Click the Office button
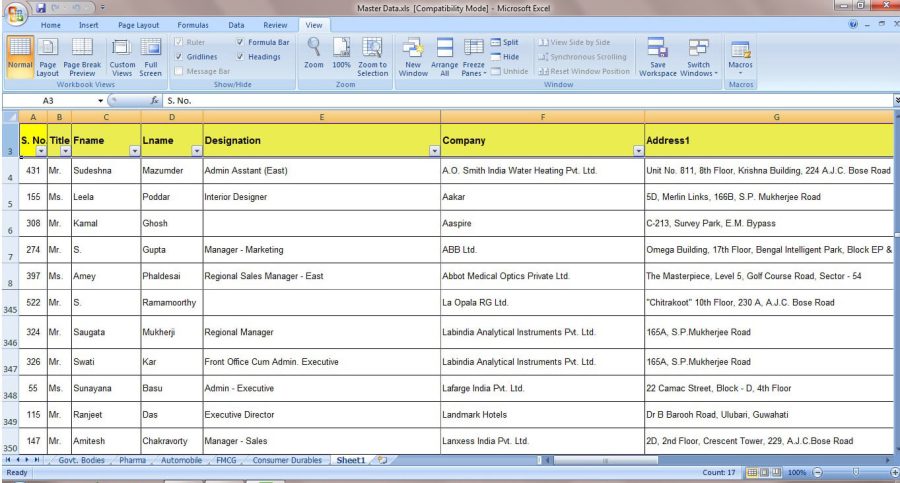The image size is (900, 483). [15, 13]
